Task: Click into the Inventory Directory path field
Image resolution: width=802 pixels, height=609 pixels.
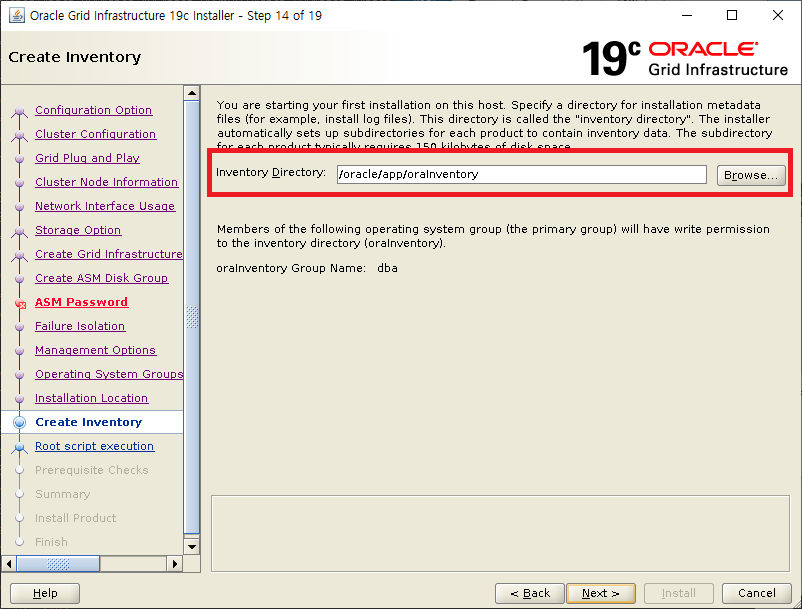Action: (x=522, y=174)
